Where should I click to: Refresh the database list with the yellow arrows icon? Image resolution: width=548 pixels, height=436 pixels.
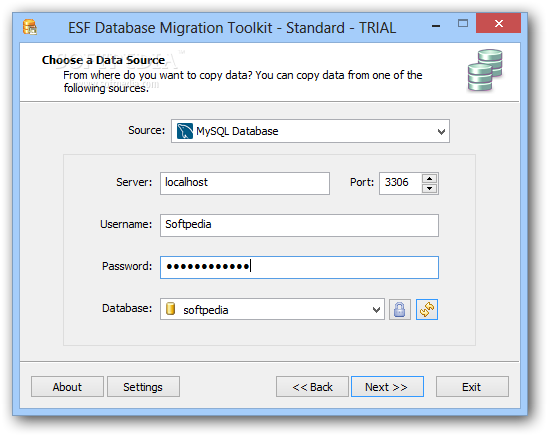(427, 310)
